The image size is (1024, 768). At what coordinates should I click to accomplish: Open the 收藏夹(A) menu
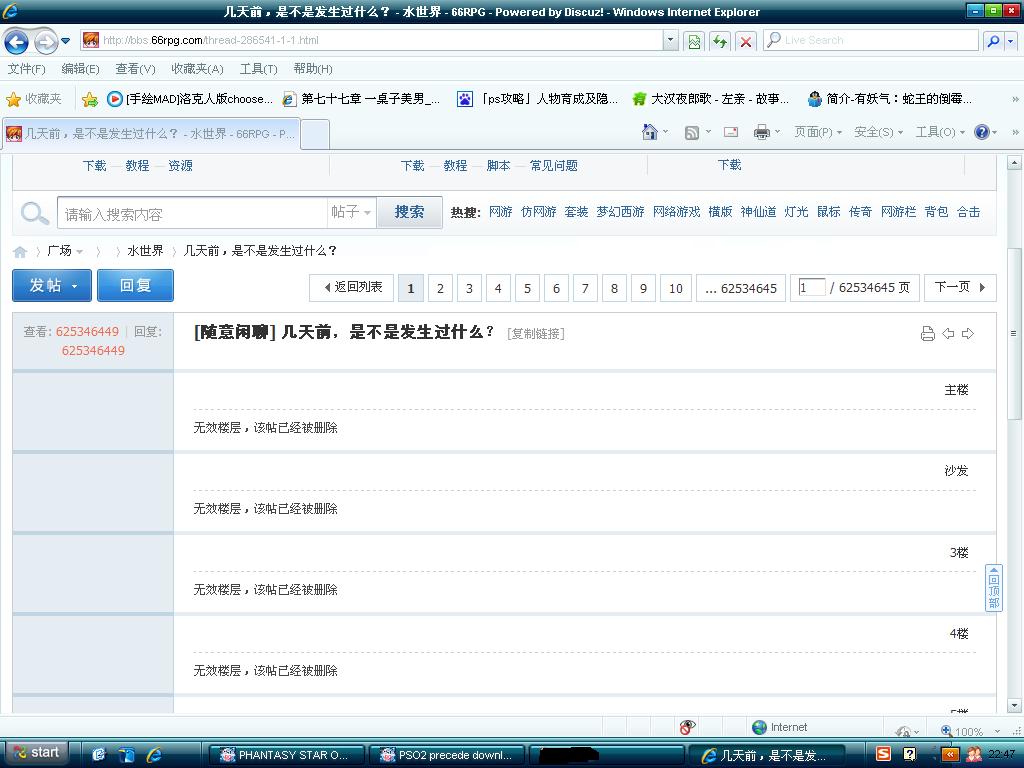[x=197, y=69]
